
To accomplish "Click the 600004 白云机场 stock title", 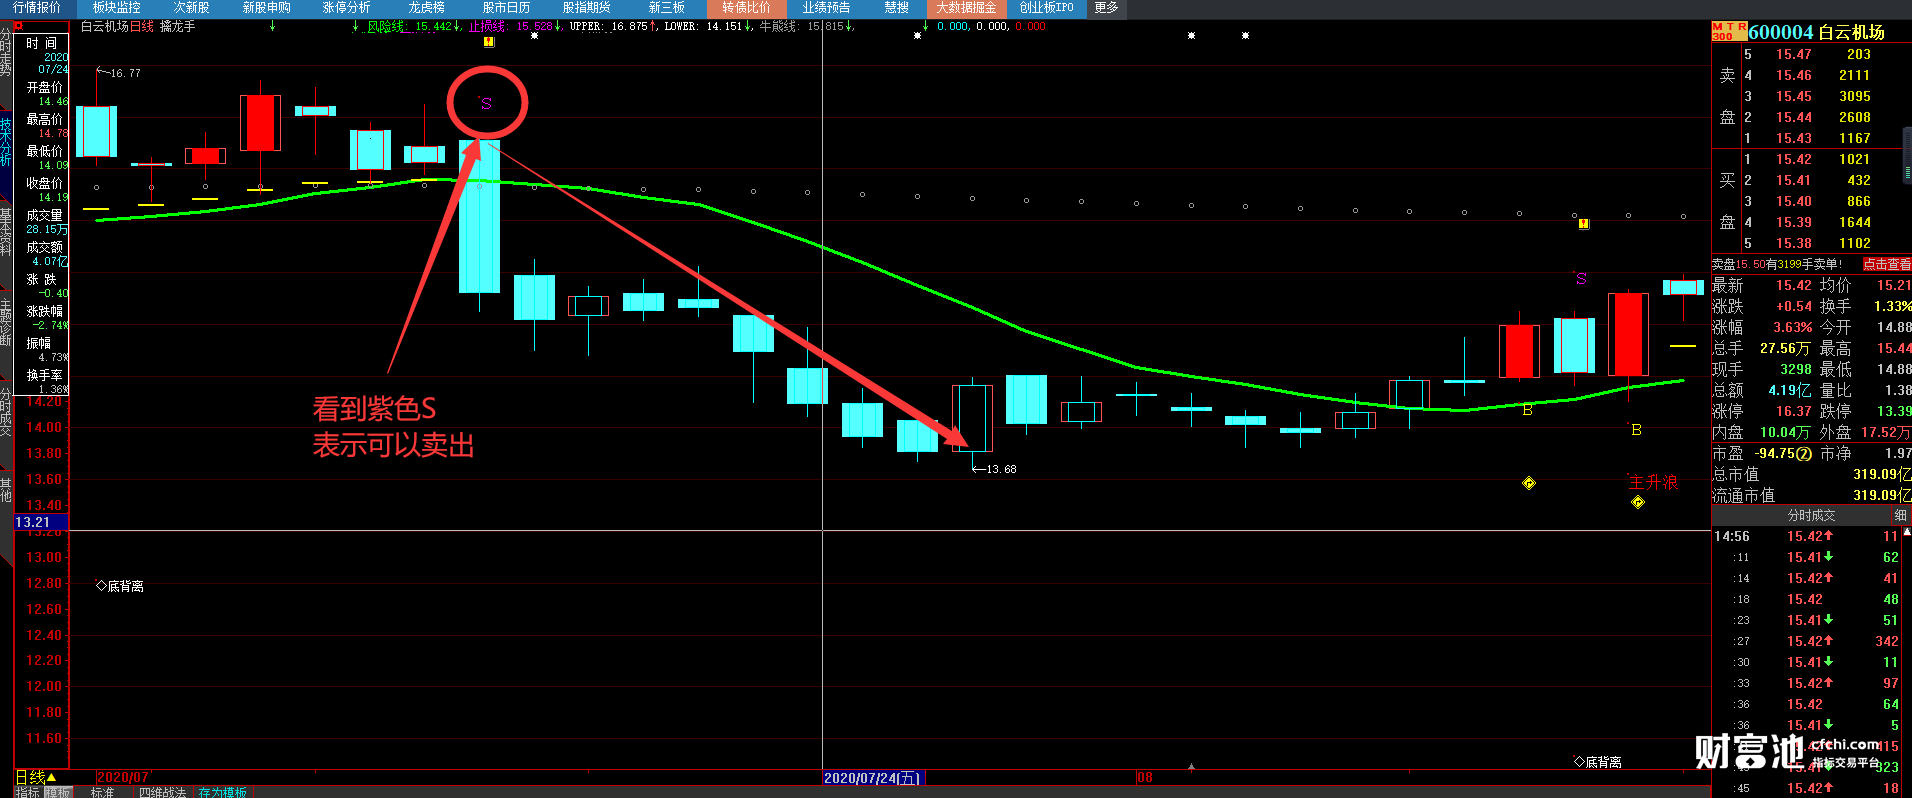I will pos(1817,32).
